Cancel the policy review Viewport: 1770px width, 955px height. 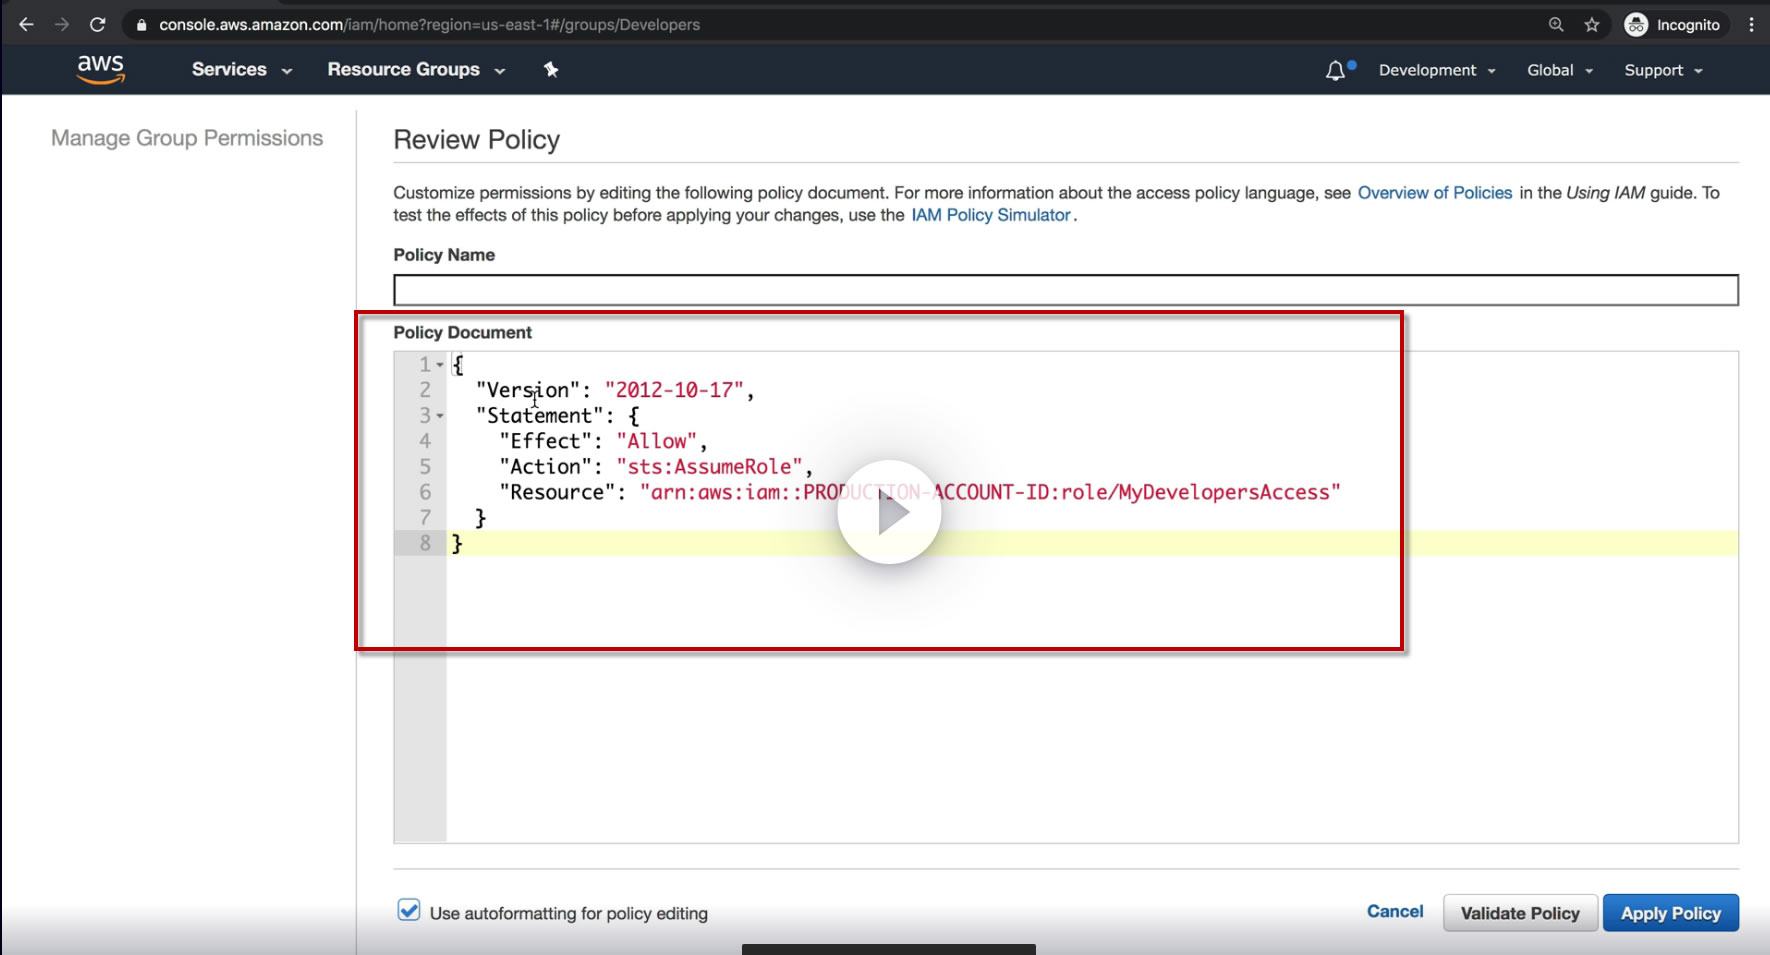[1395, 911]
